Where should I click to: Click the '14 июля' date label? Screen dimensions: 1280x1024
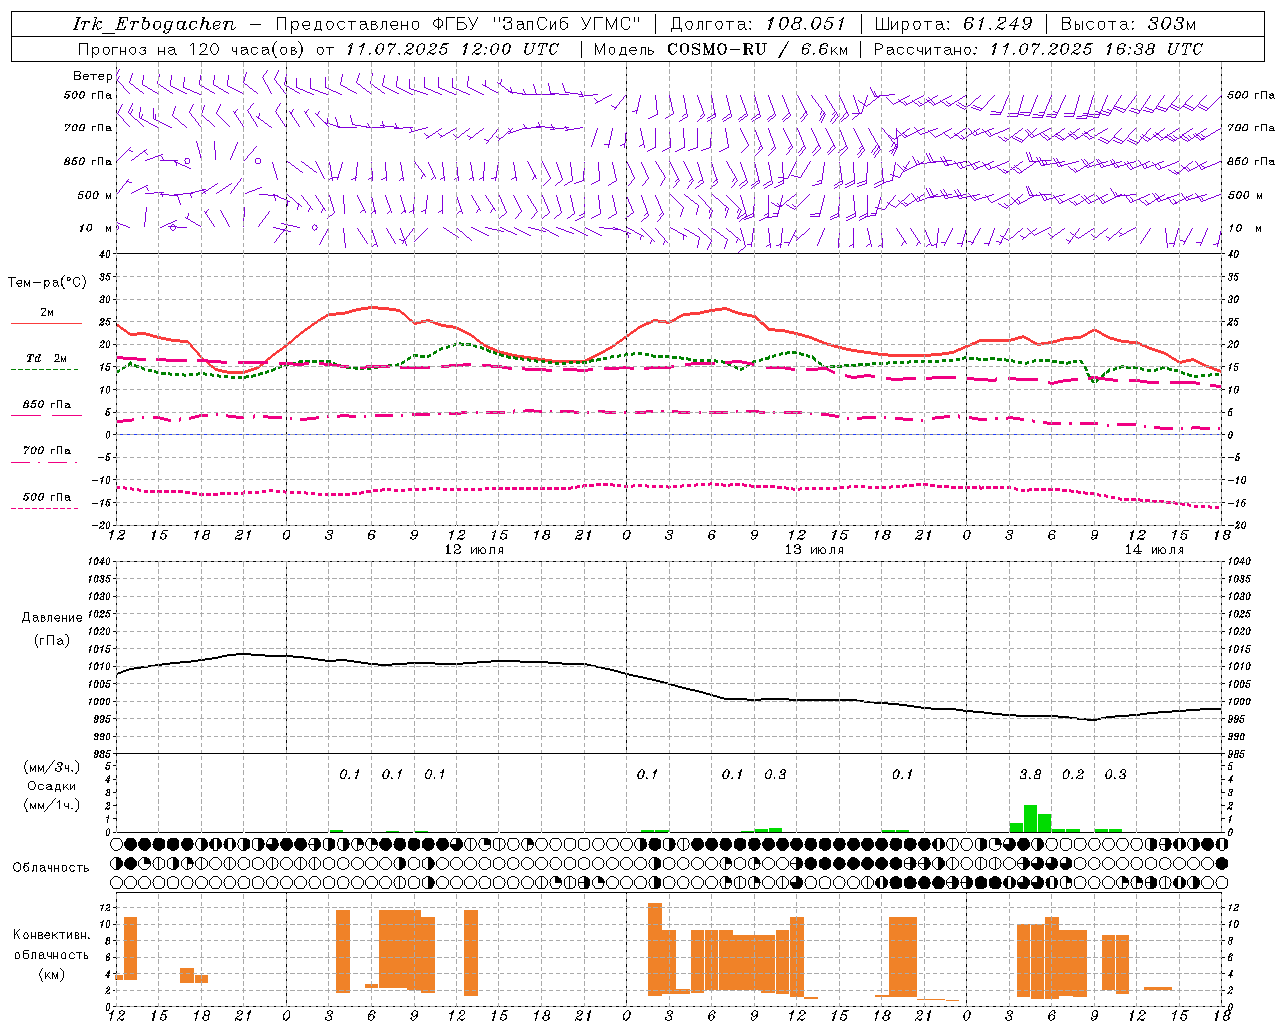click(1154, 550)
